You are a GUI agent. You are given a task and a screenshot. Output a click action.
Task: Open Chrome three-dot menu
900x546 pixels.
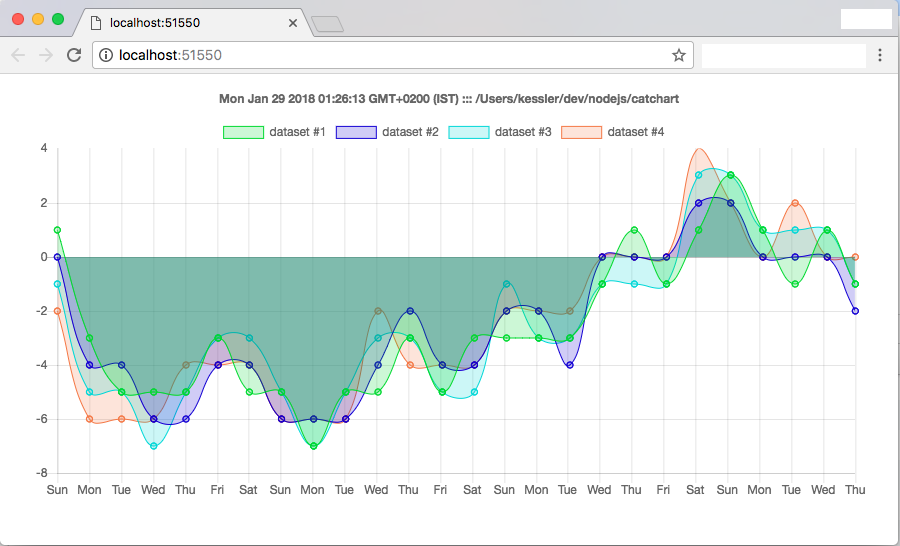pos(880,55)
